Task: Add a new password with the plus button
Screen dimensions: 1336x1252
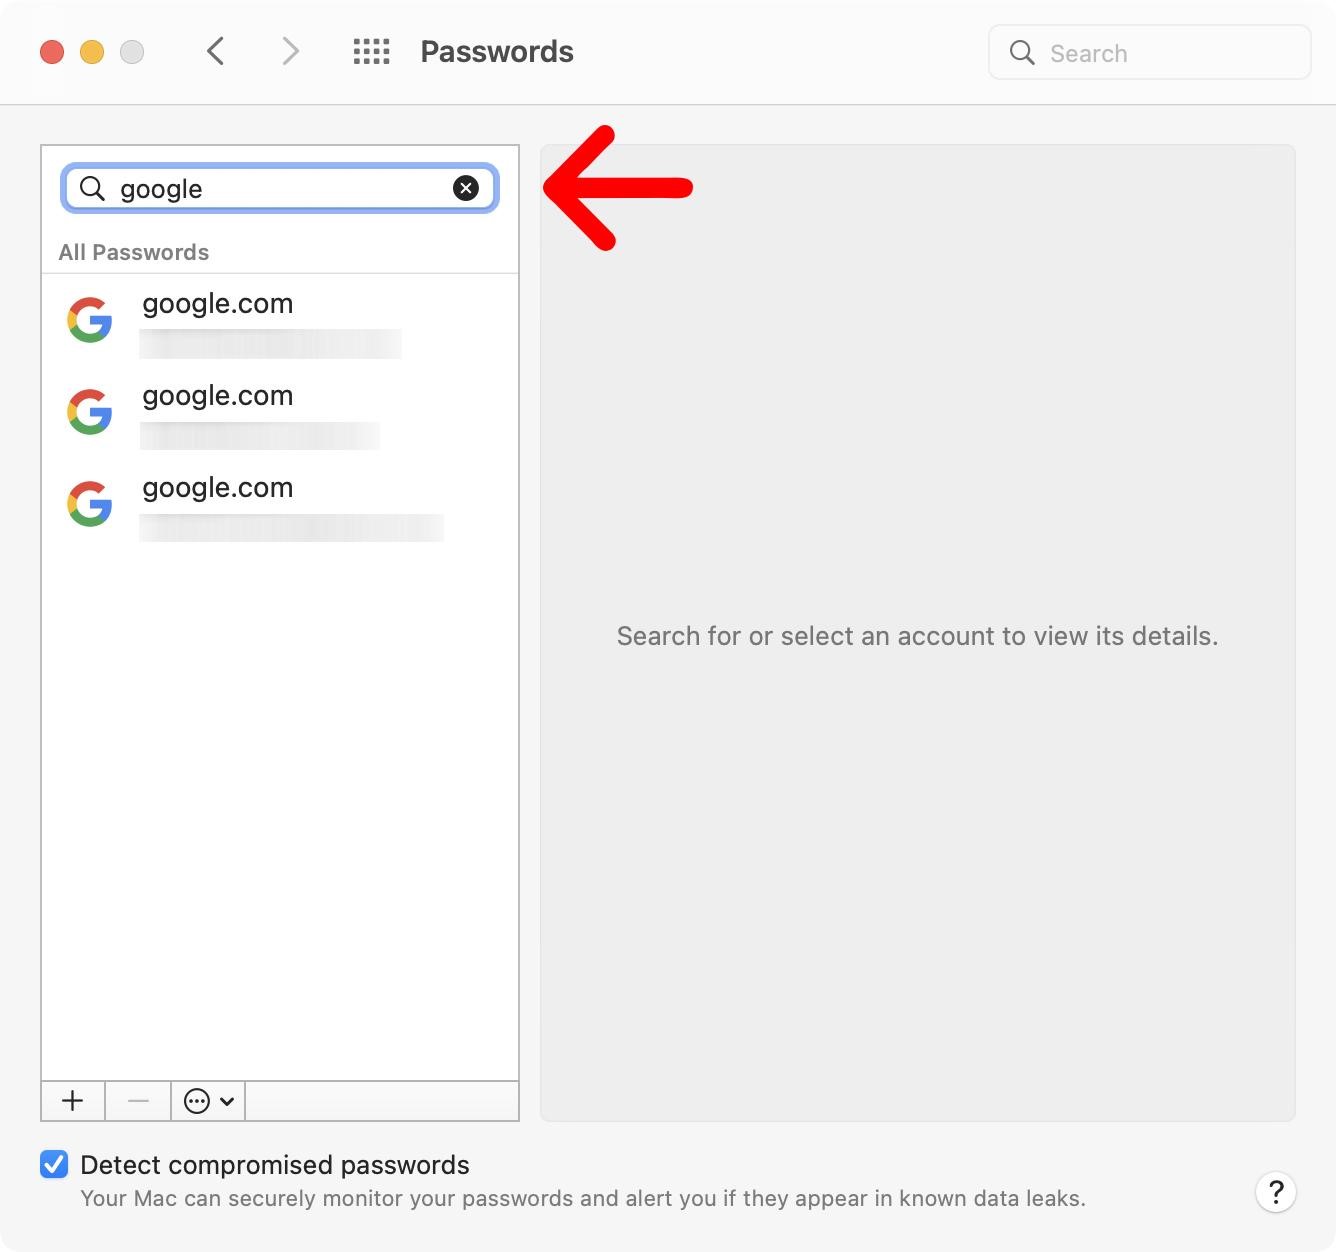Action: (x=72, y=1100)
